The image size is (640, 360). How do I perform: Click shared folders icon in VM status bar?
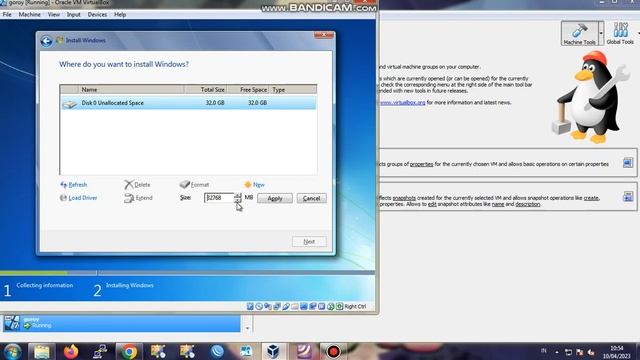pos(295,307)
